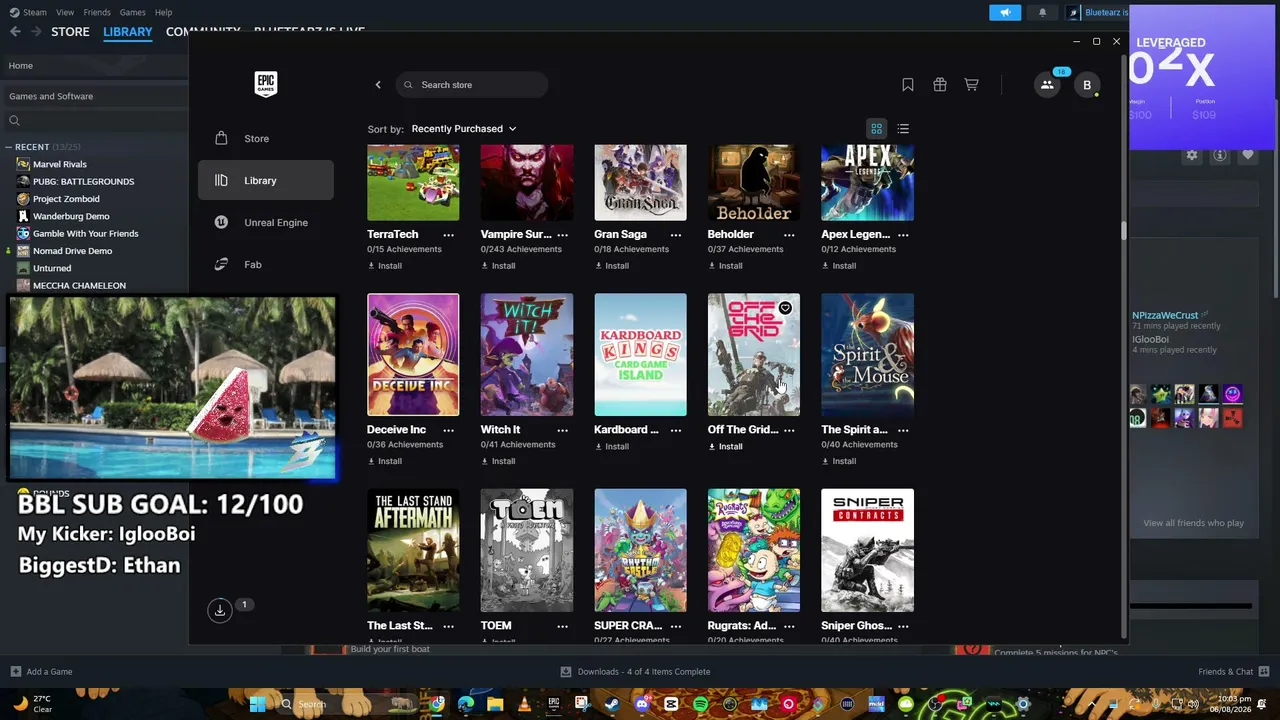Open Steam Downloads status bar entry
Image resolution: width=1280 pixels, height=720 pixels.
point(635,672)
